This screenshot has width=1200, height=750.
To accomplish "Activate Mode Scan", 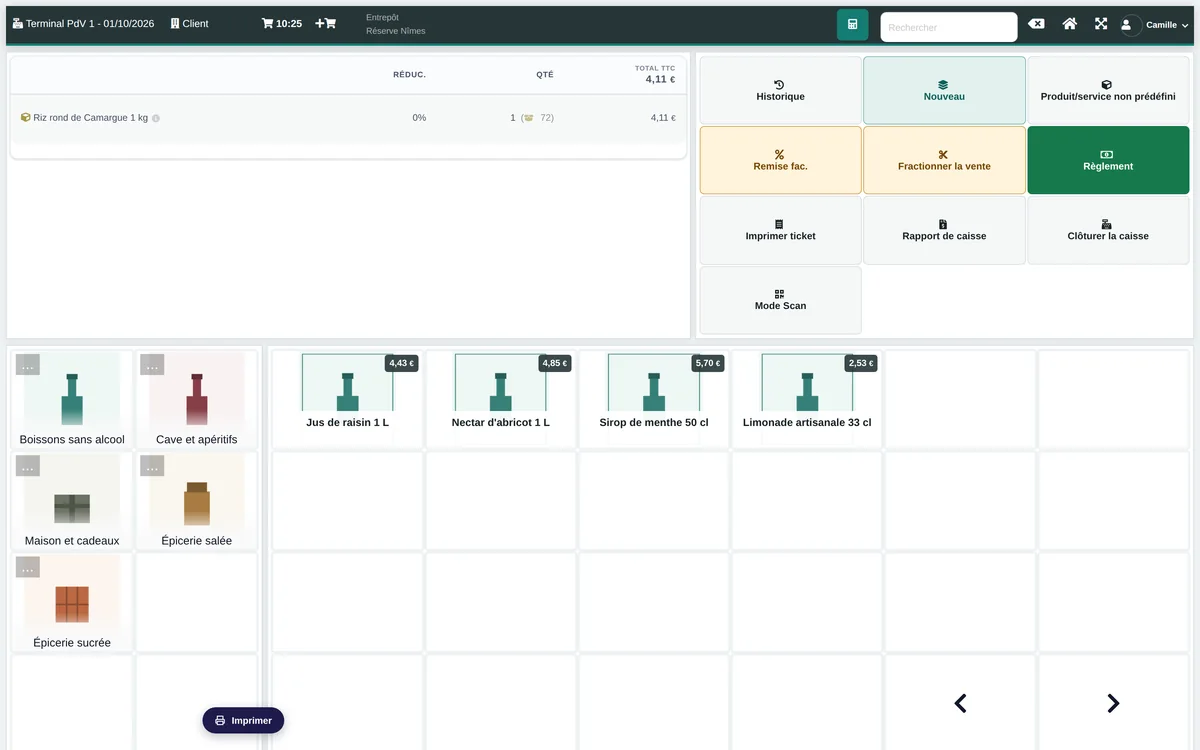I will pos(780,300).
